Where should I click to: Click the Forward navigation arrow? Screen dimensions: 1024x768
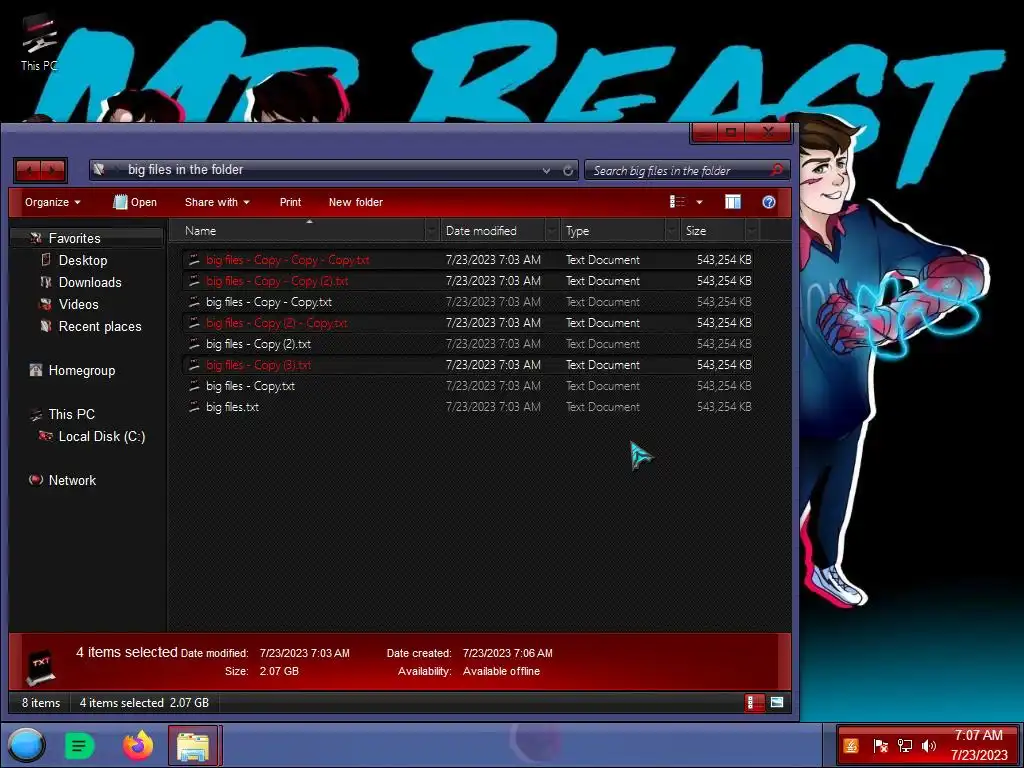(x=53, y=170)
